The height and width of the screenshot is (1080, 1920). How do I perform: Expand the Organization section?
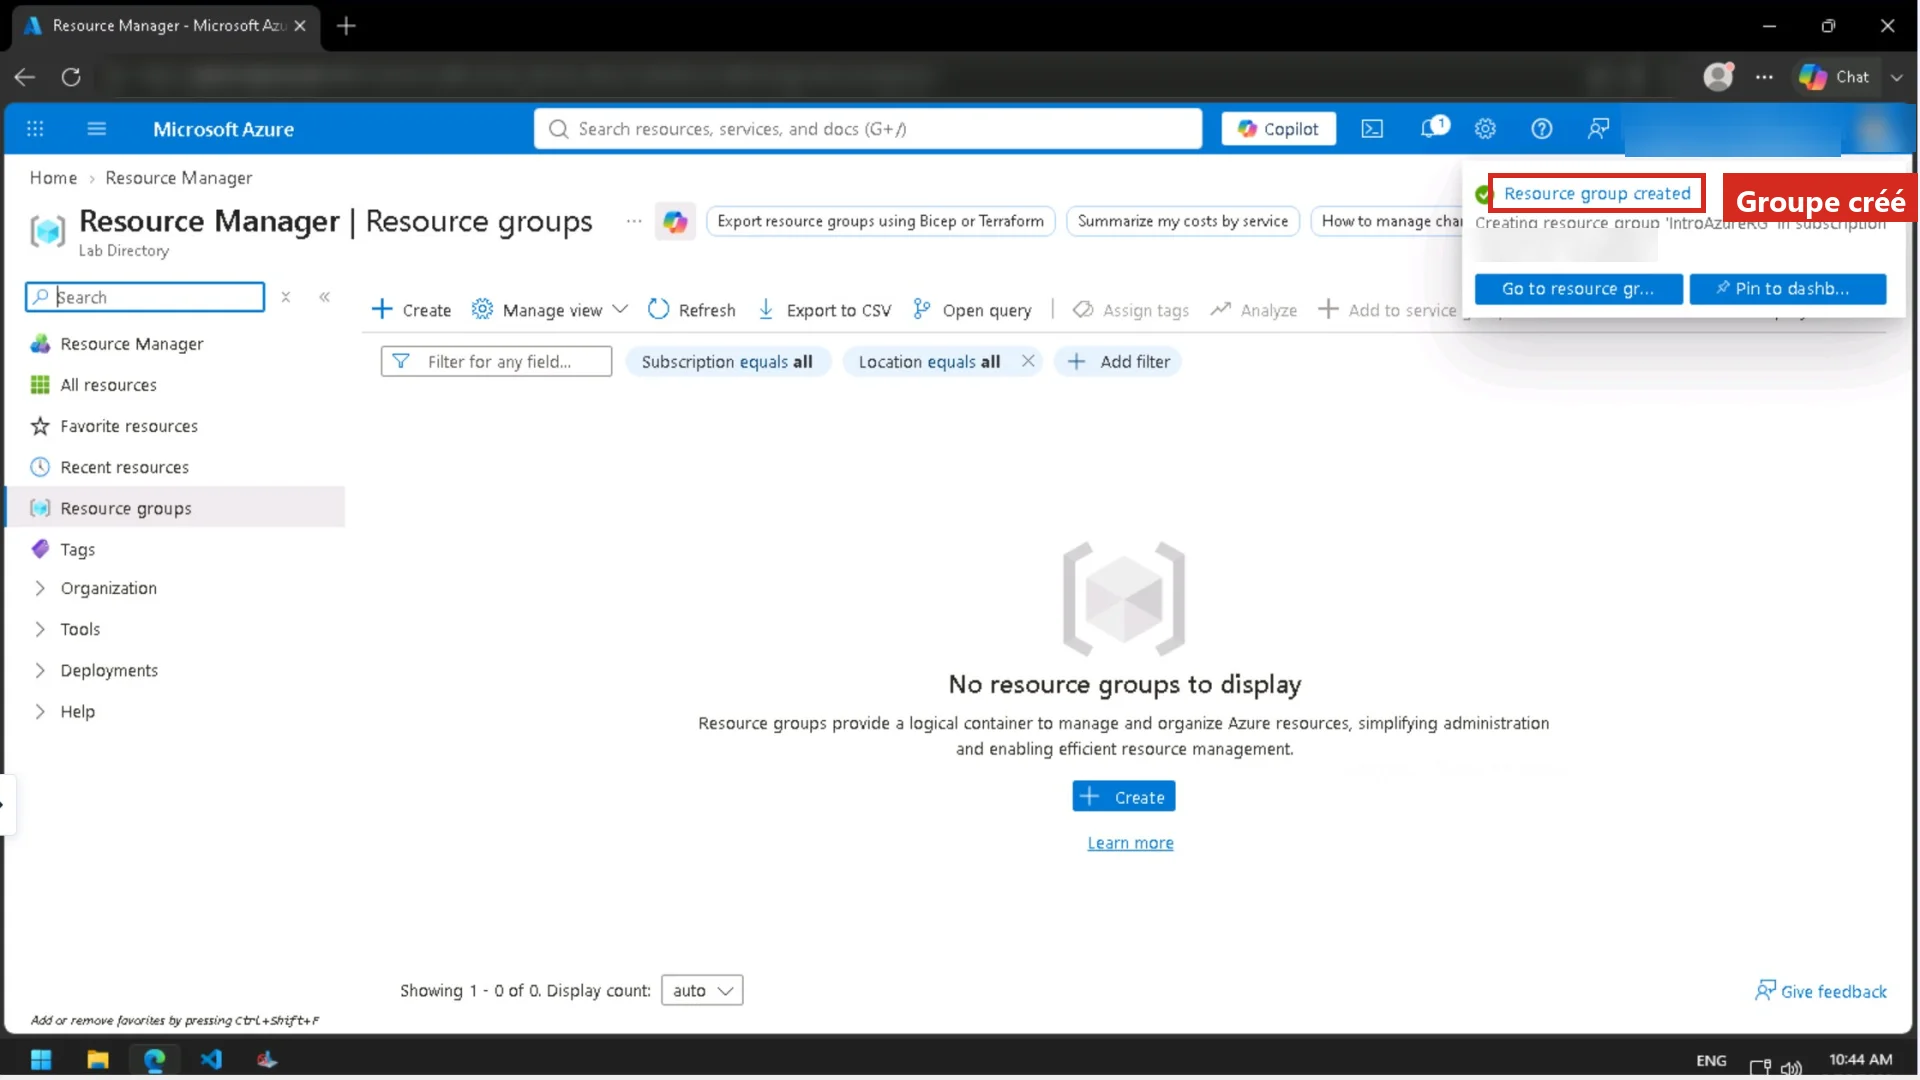108,588
